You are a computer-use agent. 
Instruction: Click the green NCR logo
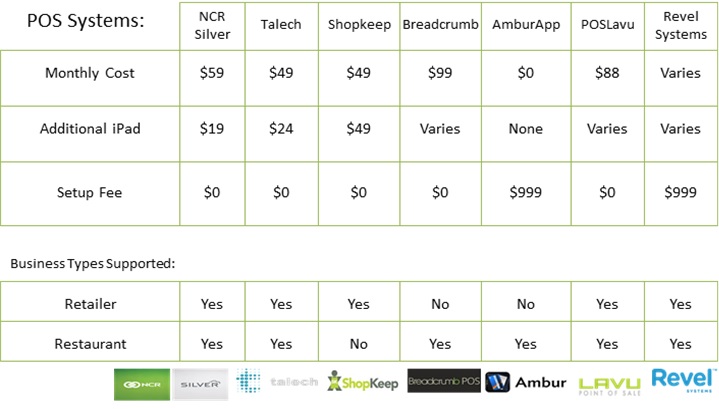pos(142,384)
